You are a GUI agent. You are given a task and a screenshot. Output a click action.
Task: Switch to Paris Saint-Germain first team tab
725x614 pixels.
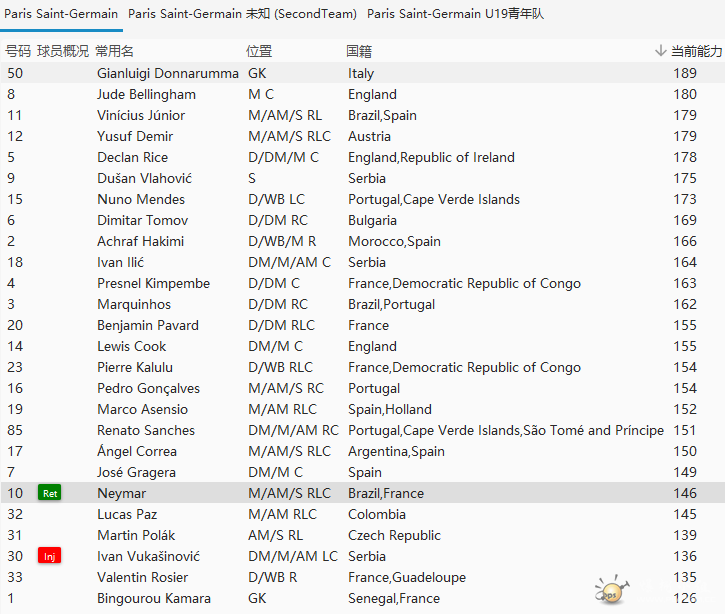click(x=61, y=14)
